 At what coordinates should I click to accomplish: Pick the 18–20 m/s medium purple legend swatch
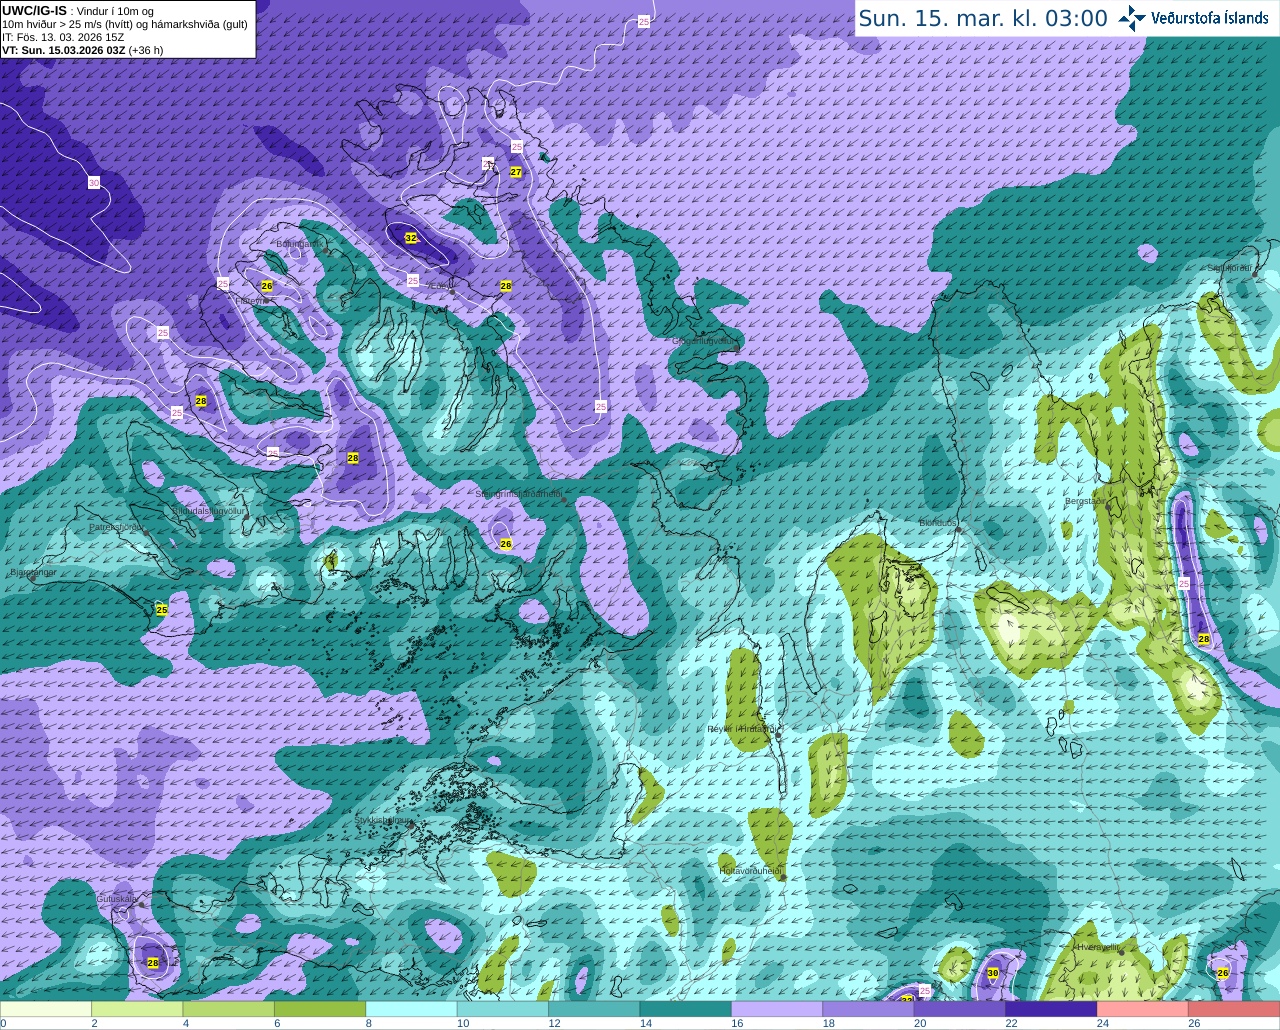pyautogui.click(x=869, y=1009)
